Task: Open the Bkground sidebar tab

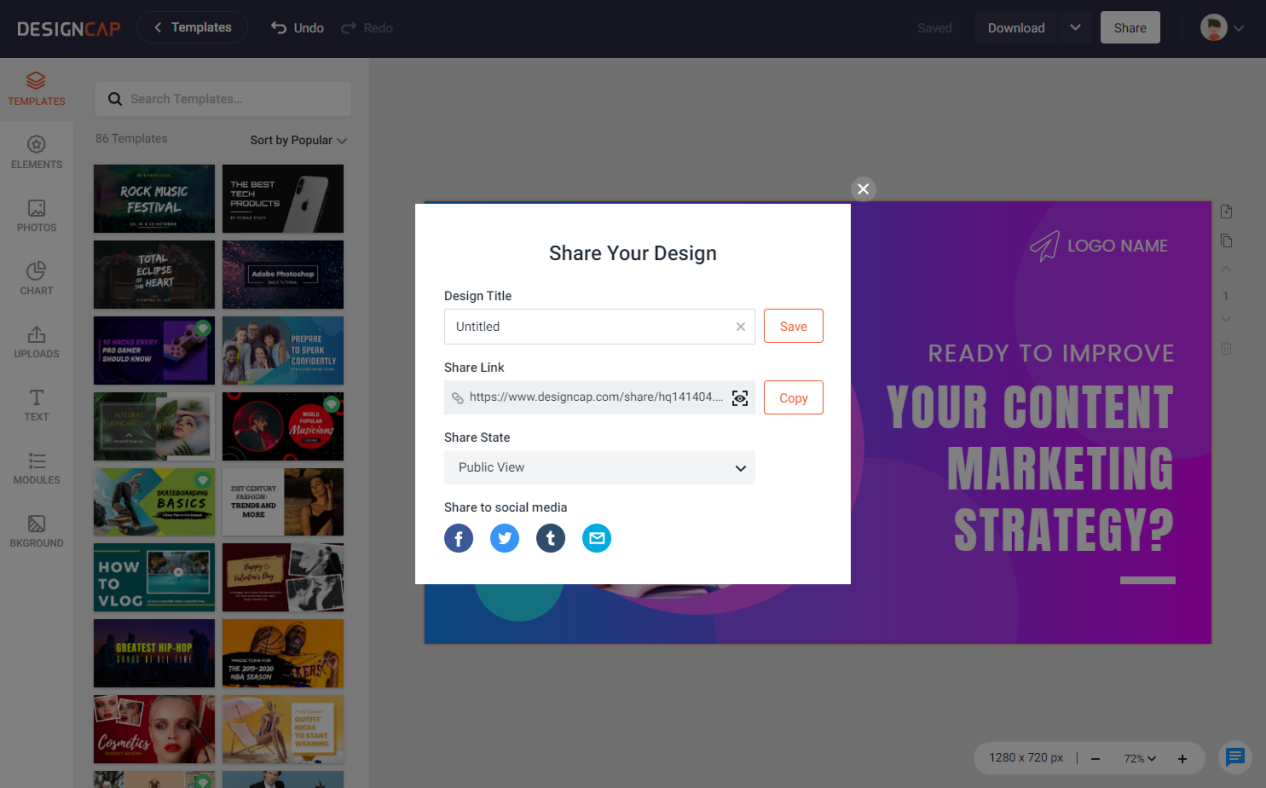Action: click(36, 530)
